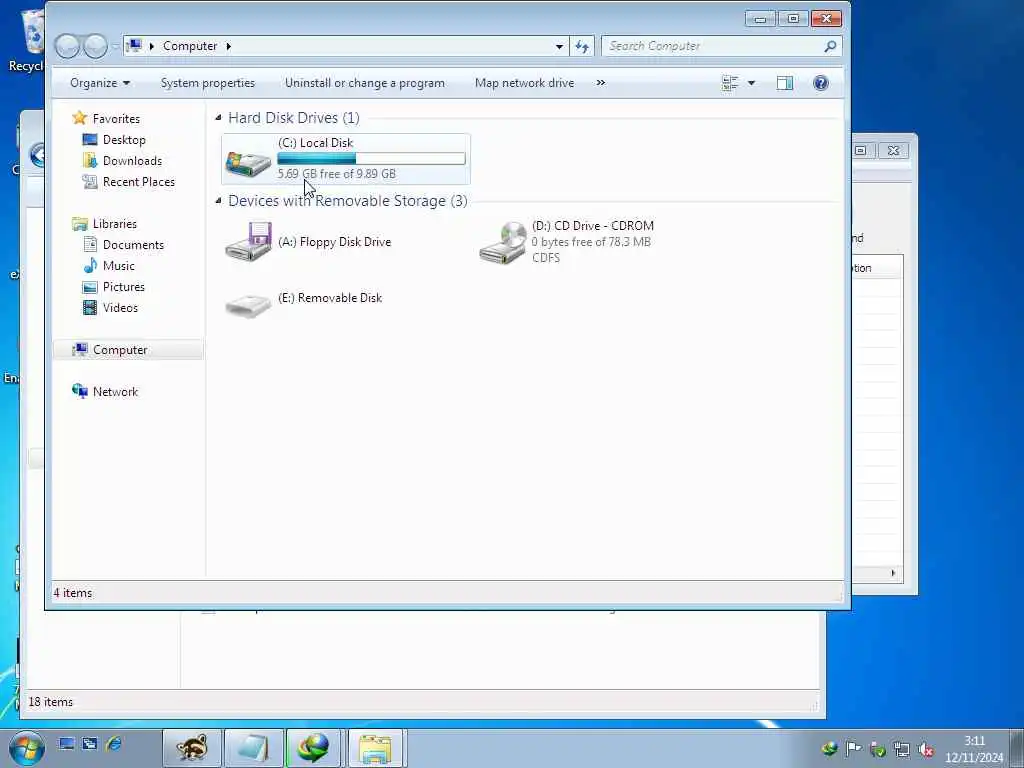The image size is (1024, 768).
Task: Click the '4 items' status bar text
Action: pos(72,593)
